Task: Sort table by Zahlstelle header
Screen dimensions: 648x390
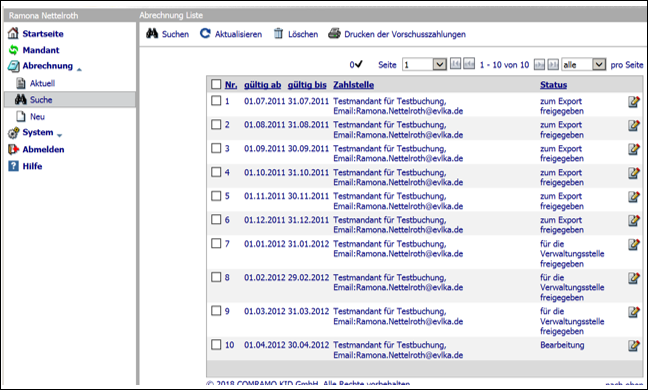Action: [x=354, y=85]
